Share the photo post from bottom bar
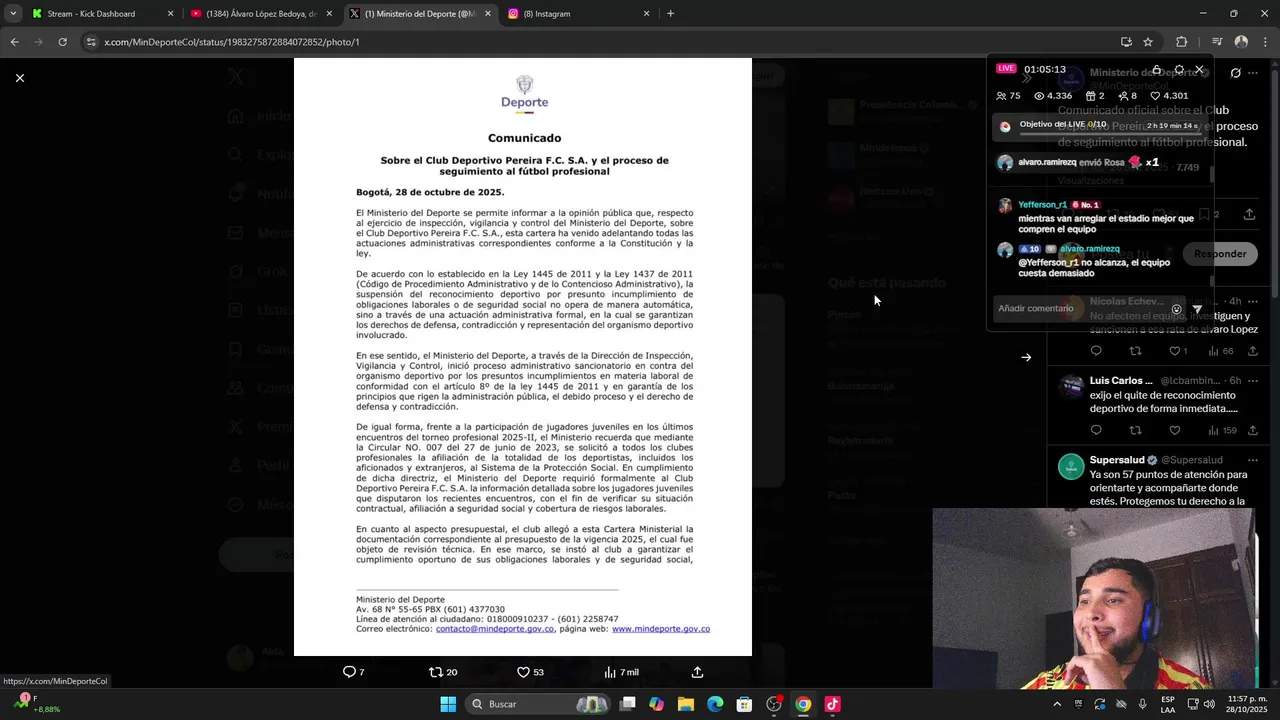This screenshot has width=1280, height=720. (697, 672)
